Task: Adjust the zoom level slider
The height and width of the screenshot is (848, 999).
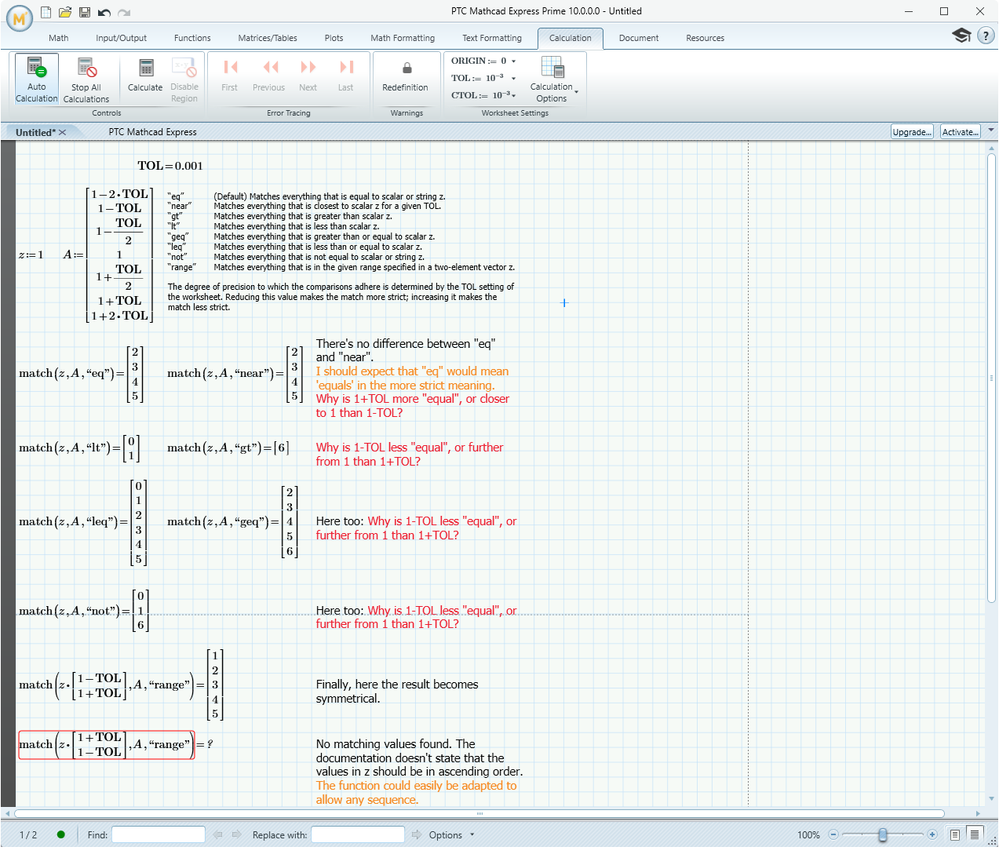Action: 882,834
